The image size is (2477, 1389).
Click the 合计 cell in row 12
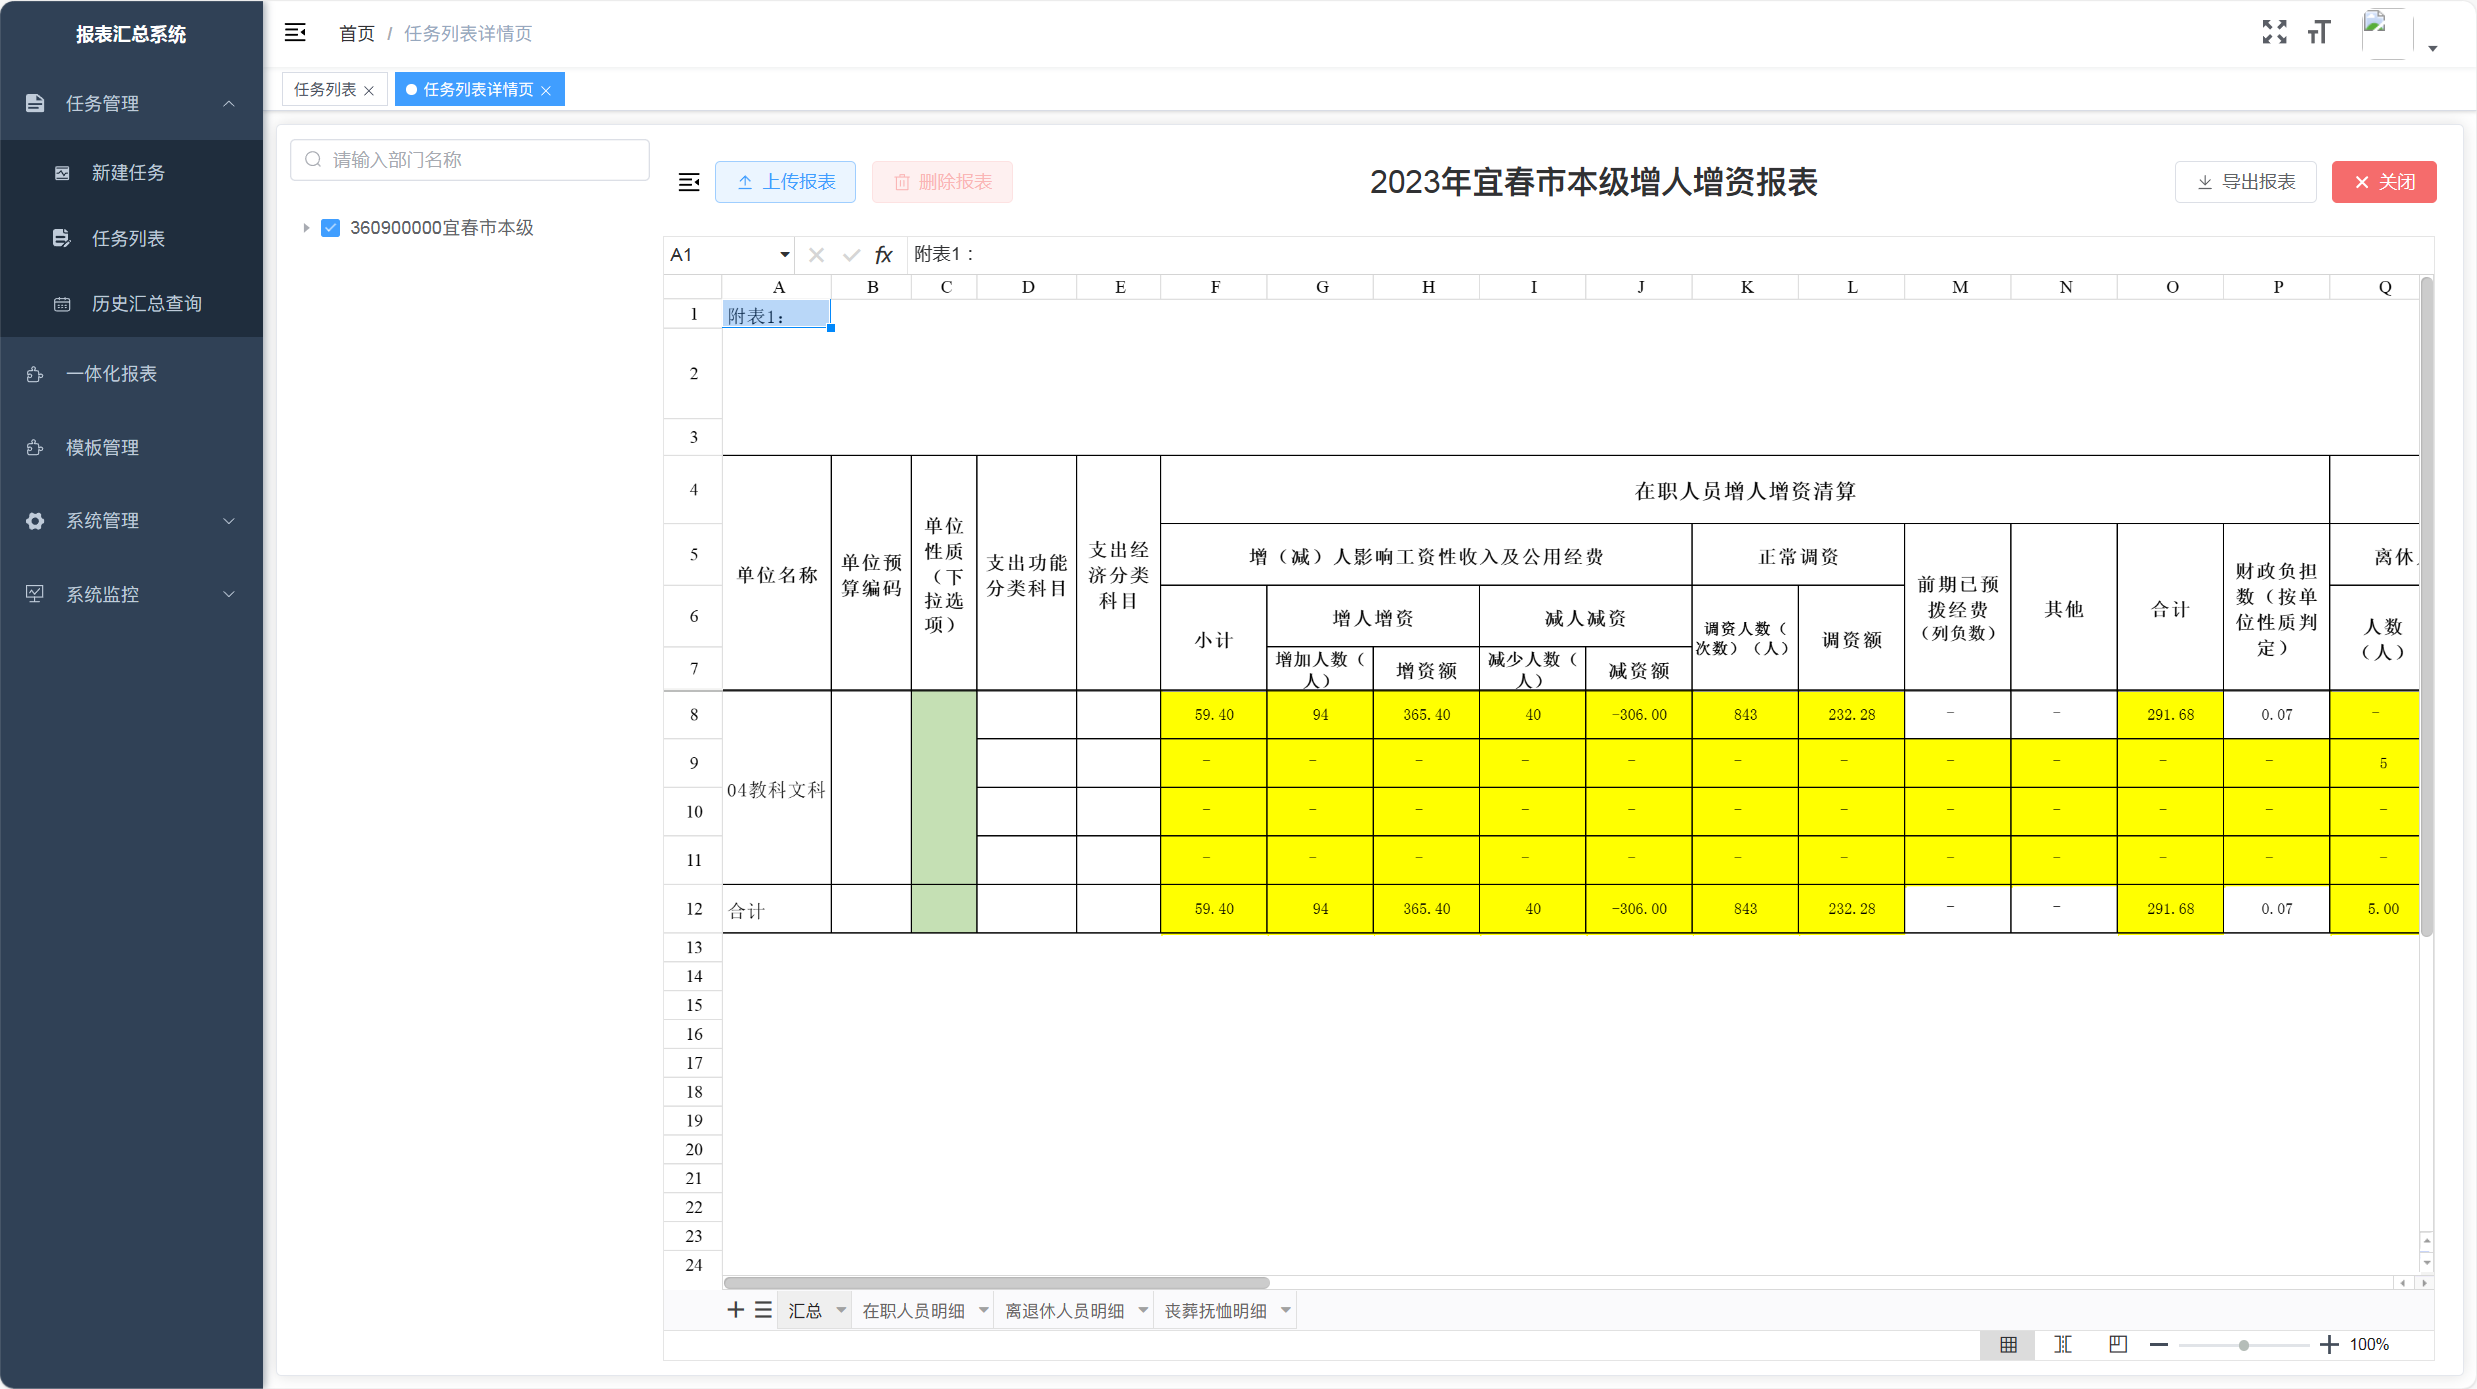[777, 910]
